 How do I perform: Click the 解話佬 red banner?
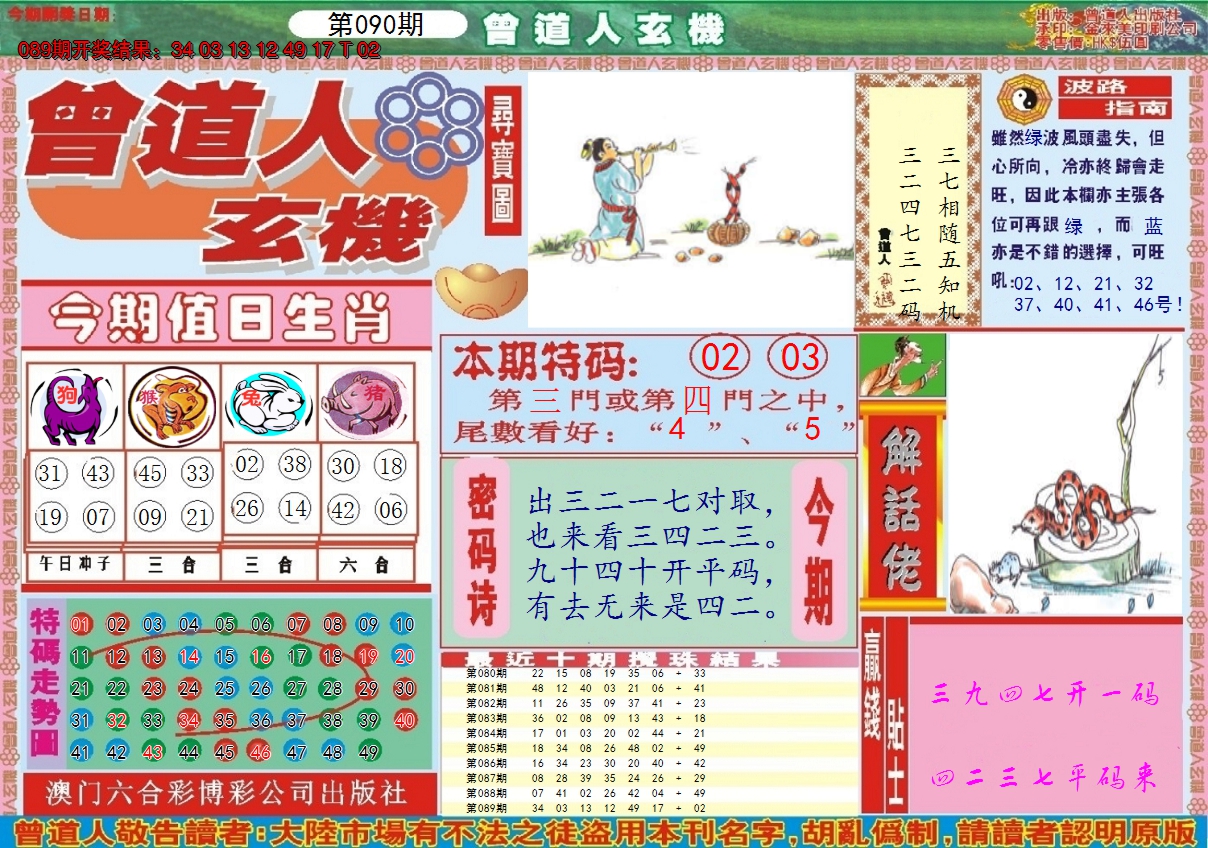pos(902,507)
